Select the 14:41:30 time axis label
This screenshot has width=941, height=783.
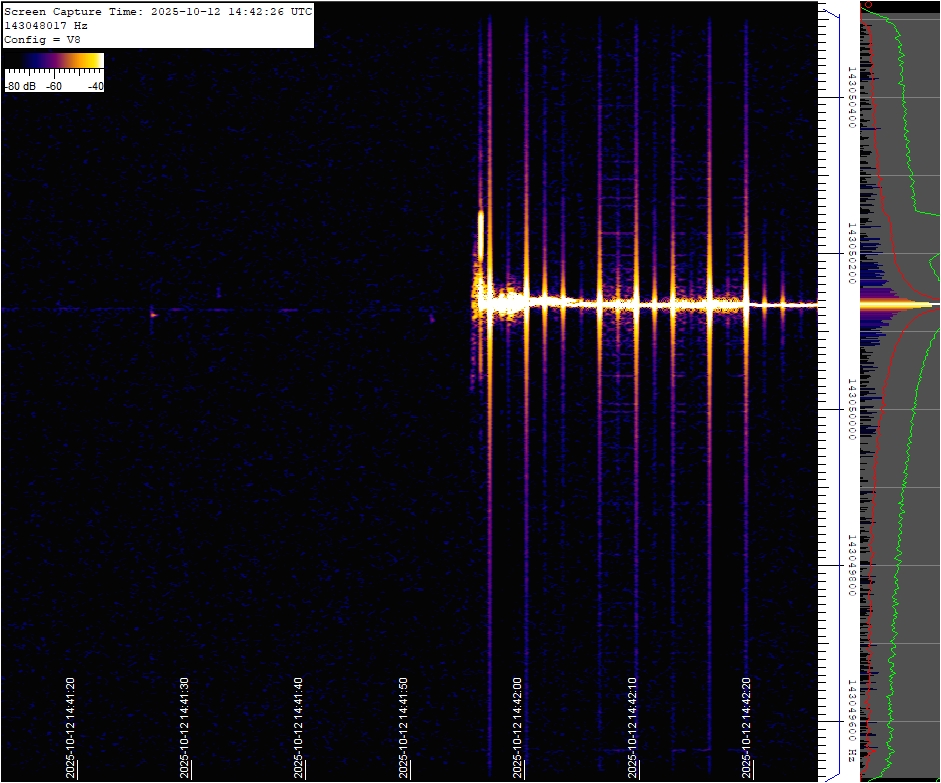pyautogui.click(x=185, y=727)
